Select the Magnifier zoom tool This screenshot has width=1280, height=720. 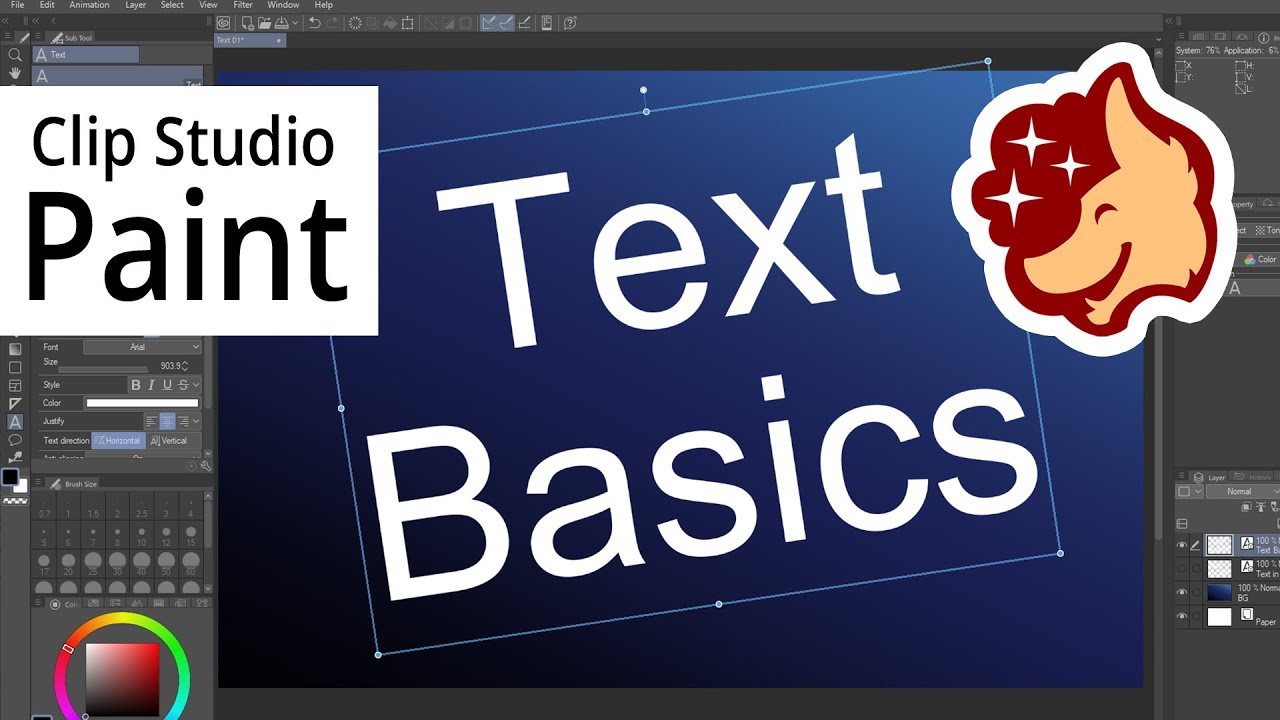(x=15, y=55)
